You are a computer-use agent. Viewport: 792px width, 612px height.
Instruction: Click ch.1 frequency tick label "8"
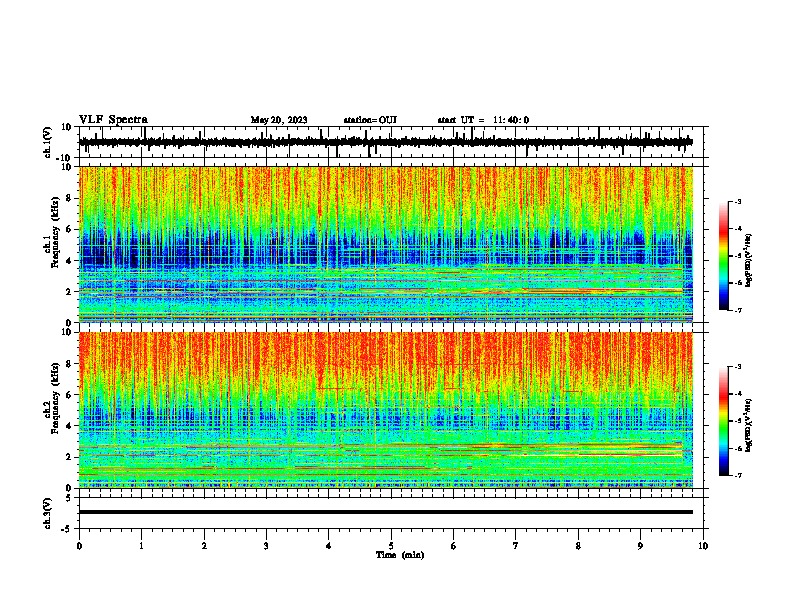point(69,198)
